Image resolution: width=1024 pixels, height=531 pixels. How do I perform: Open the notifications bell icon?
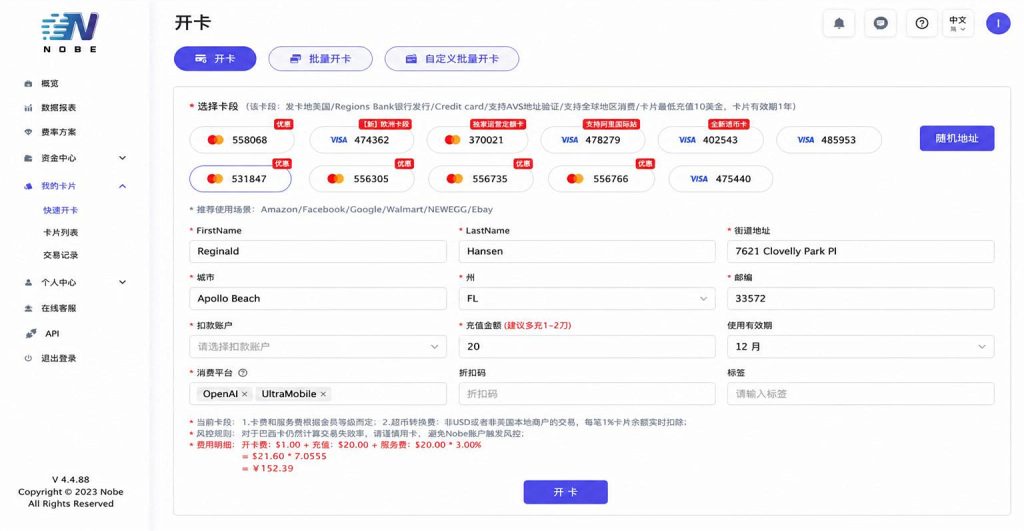pyautogui.click(x=839, y=24)
